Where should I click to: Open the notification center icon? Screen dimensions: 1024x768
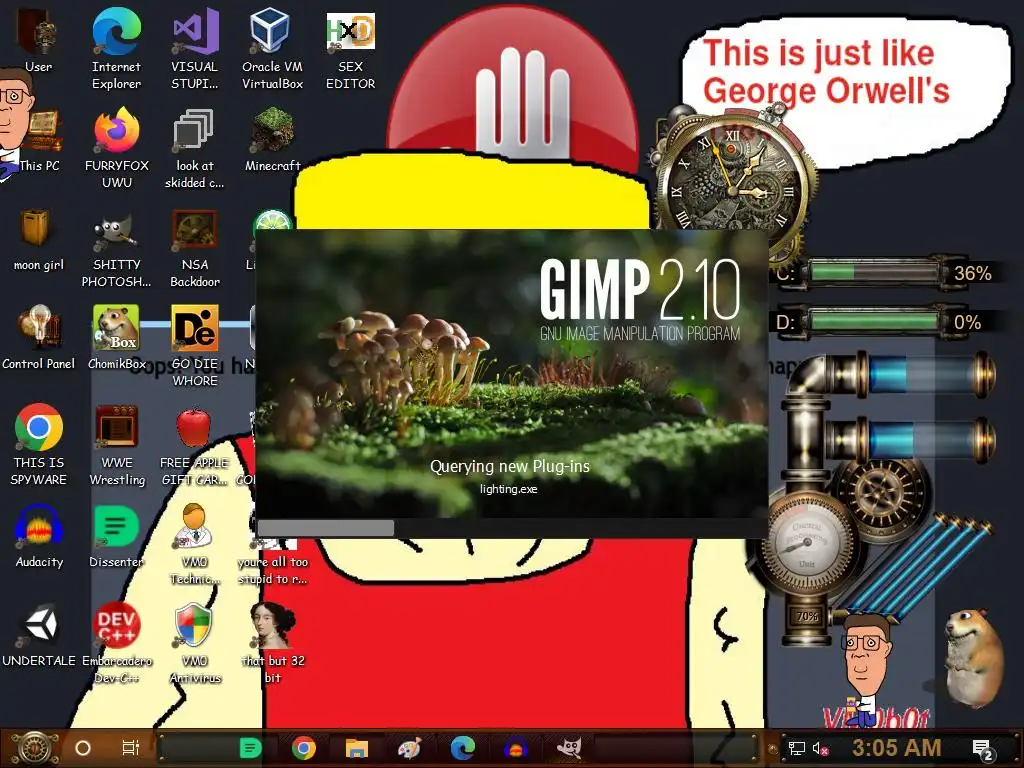tap(983, 750)
